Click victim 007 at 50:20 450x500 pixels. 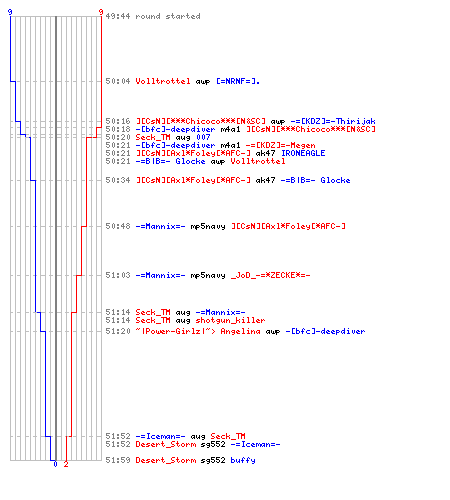click(x=203, y=137)
